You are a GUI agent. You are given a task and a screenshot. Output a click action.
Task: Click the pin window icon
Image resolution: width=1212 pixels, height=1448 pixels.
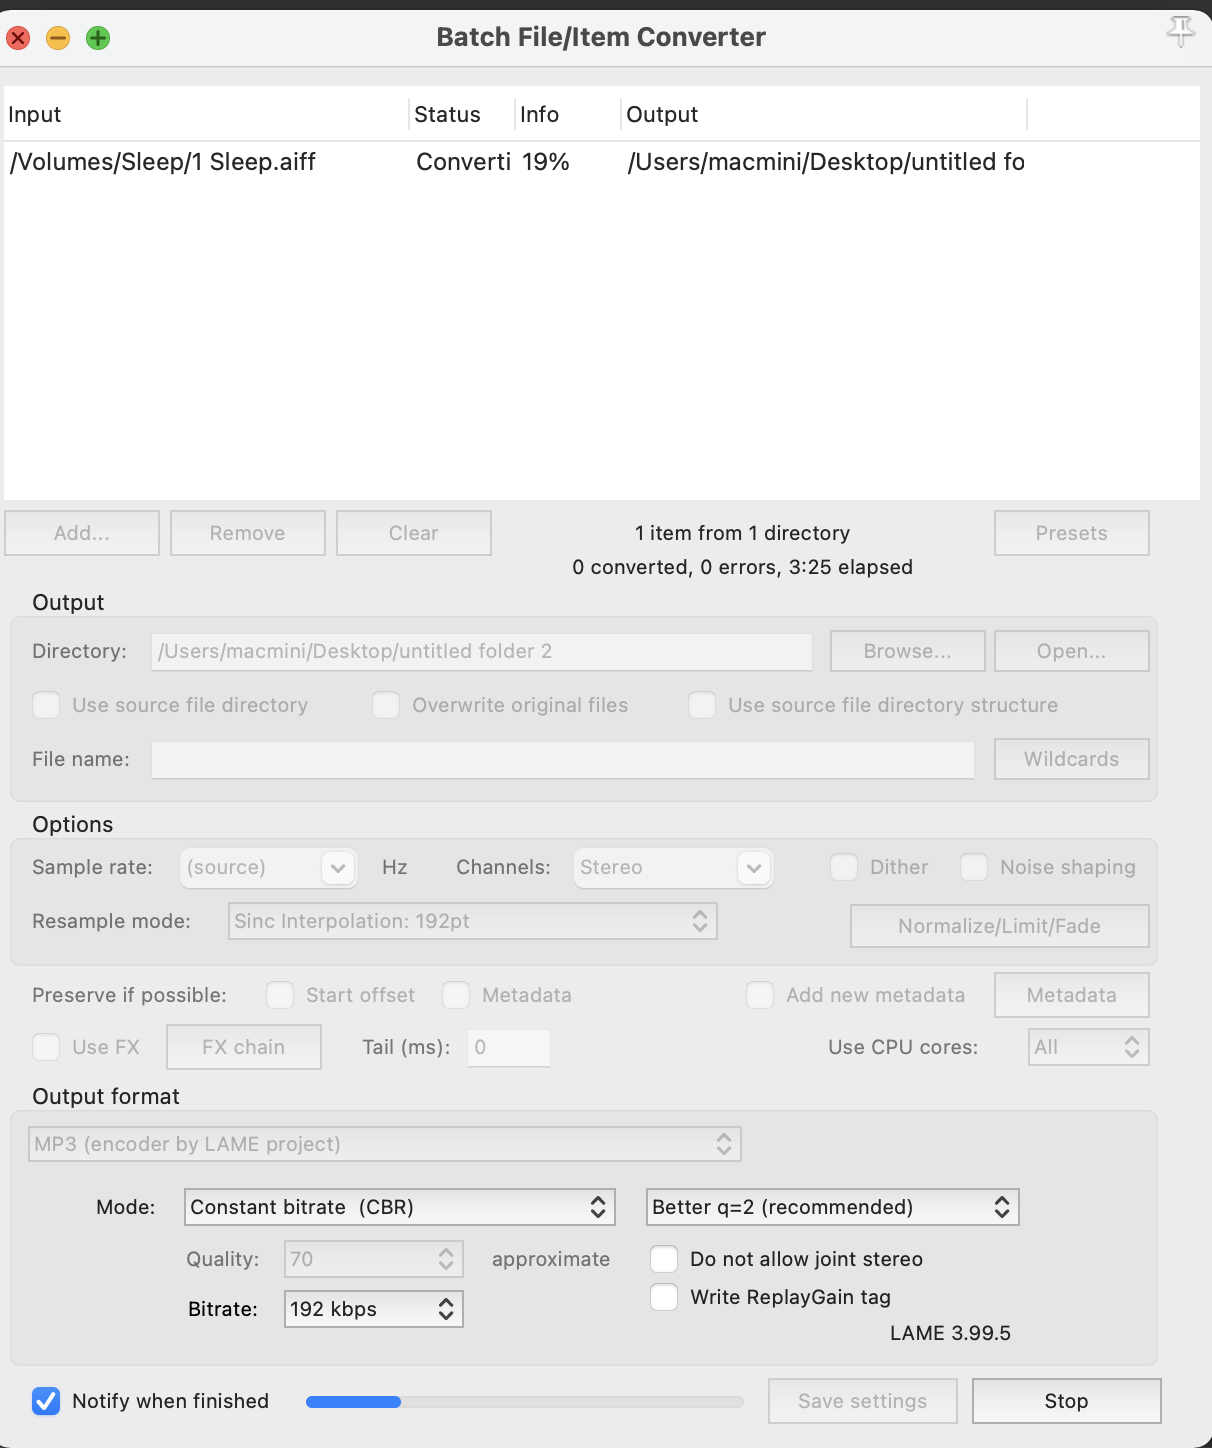click(1180, 31)
